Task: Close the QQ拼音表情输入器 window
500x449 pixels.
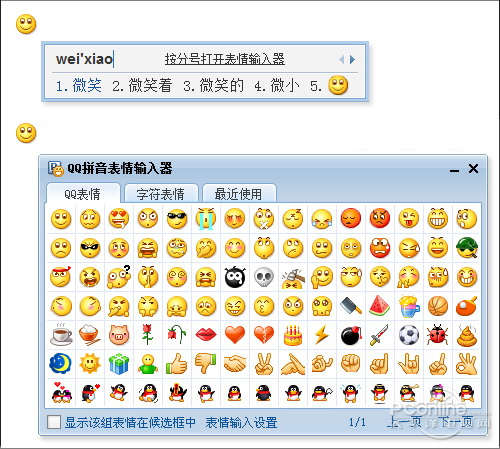Action: click(473, 168)
